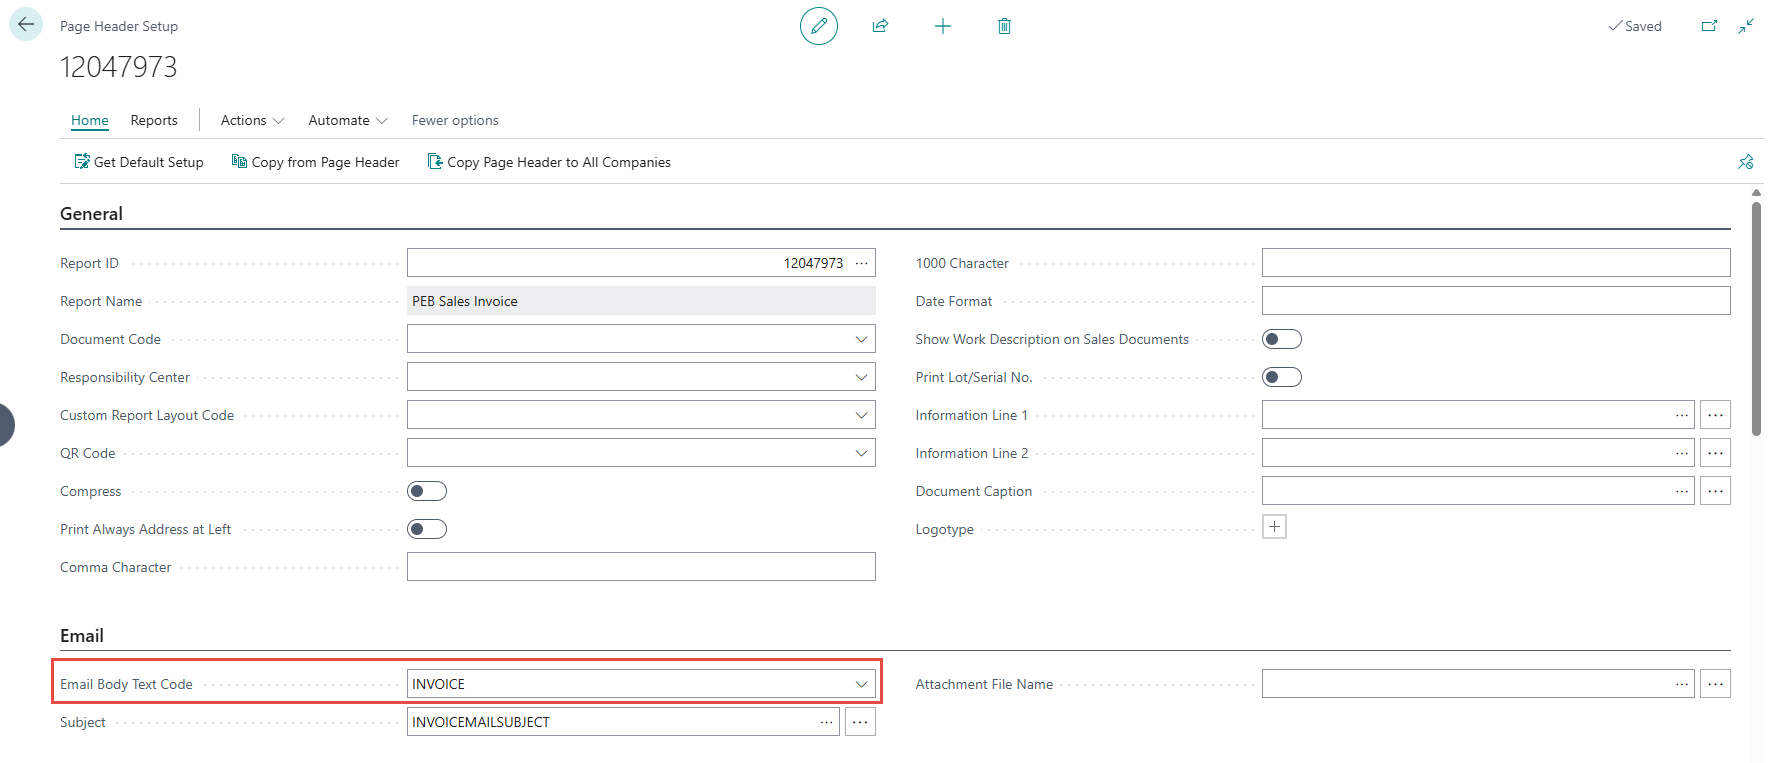
Task: Click the 1000 Character input field
Action: [x=1496, y=263]
